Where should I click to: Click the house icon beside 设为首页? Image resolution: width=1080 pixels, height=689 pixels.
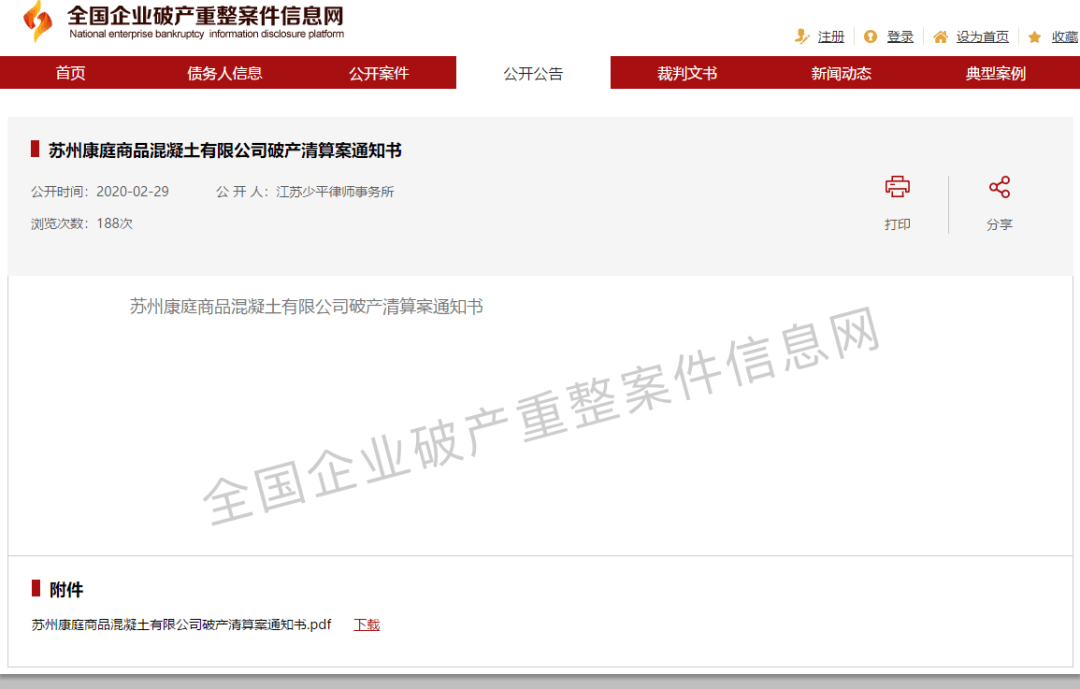tap(940, 37)
